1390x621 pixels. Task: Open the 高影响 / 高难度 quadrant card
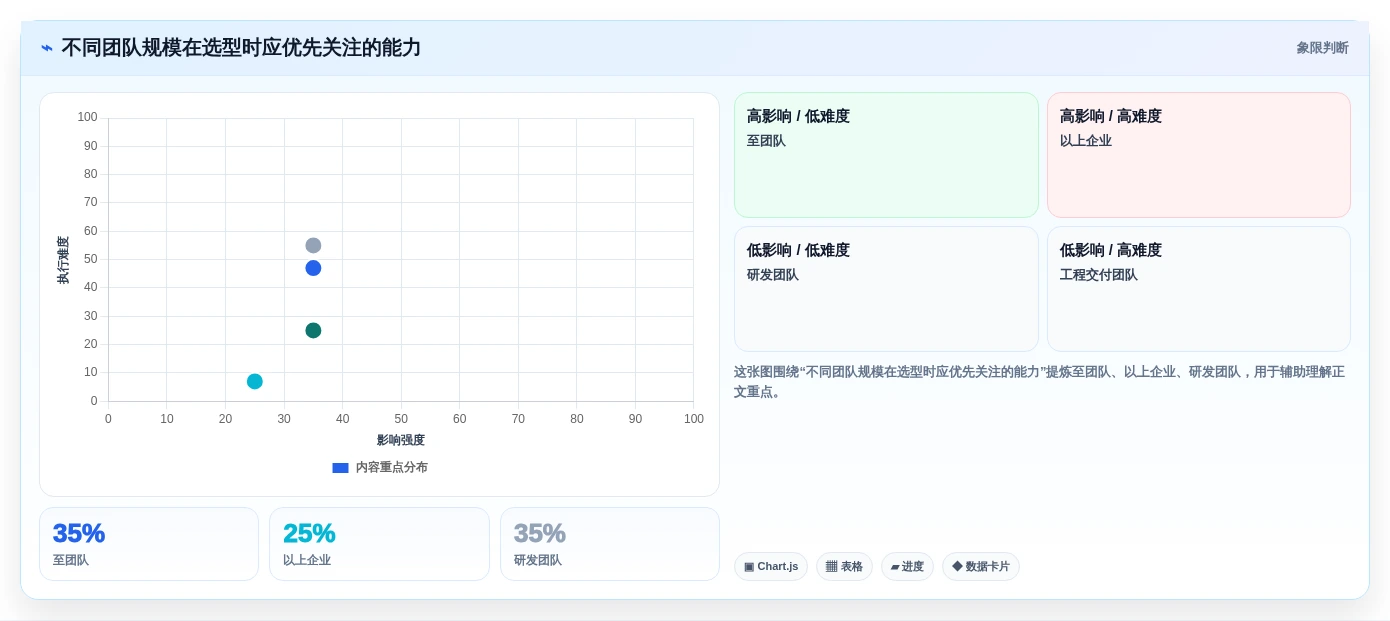1199,155
